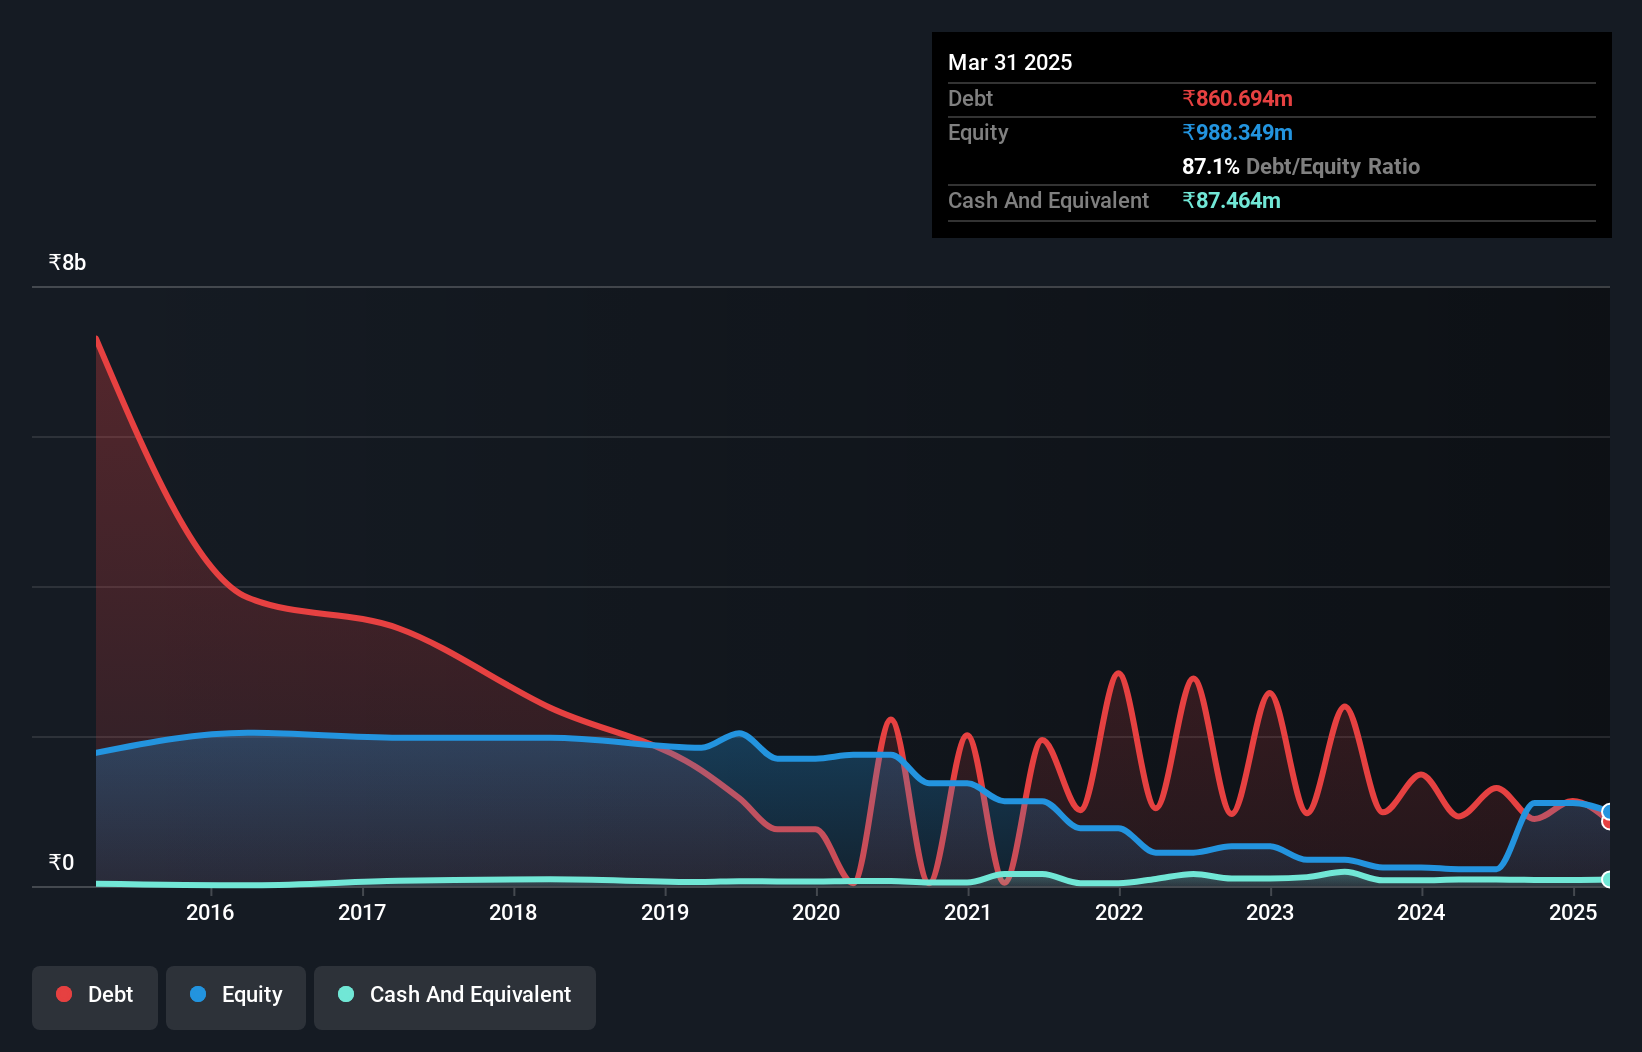Toggle the Equity series legend button

(236, 997)
